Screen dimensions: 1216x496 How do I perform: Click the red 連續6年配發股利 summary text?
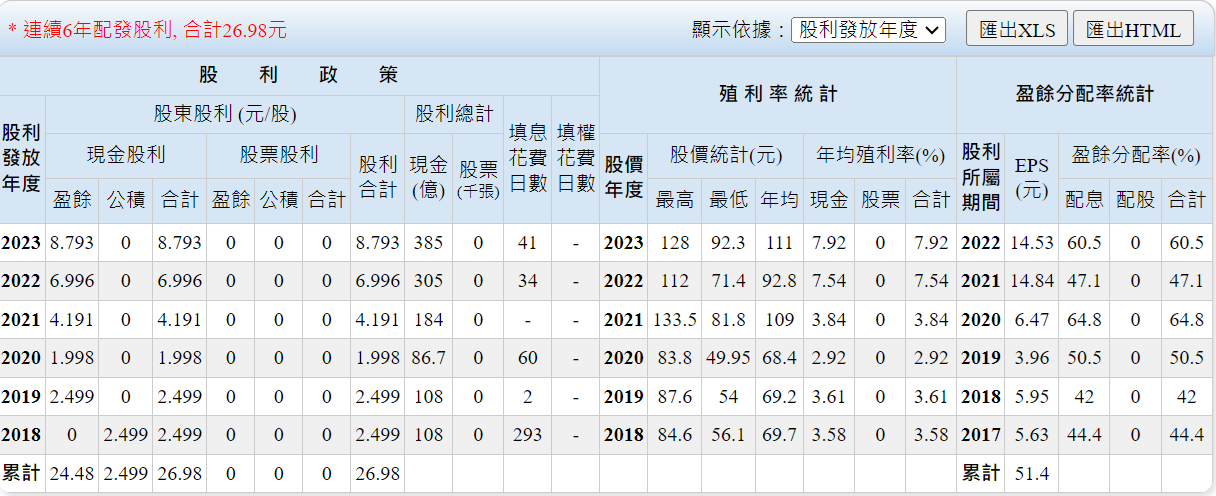147,30
